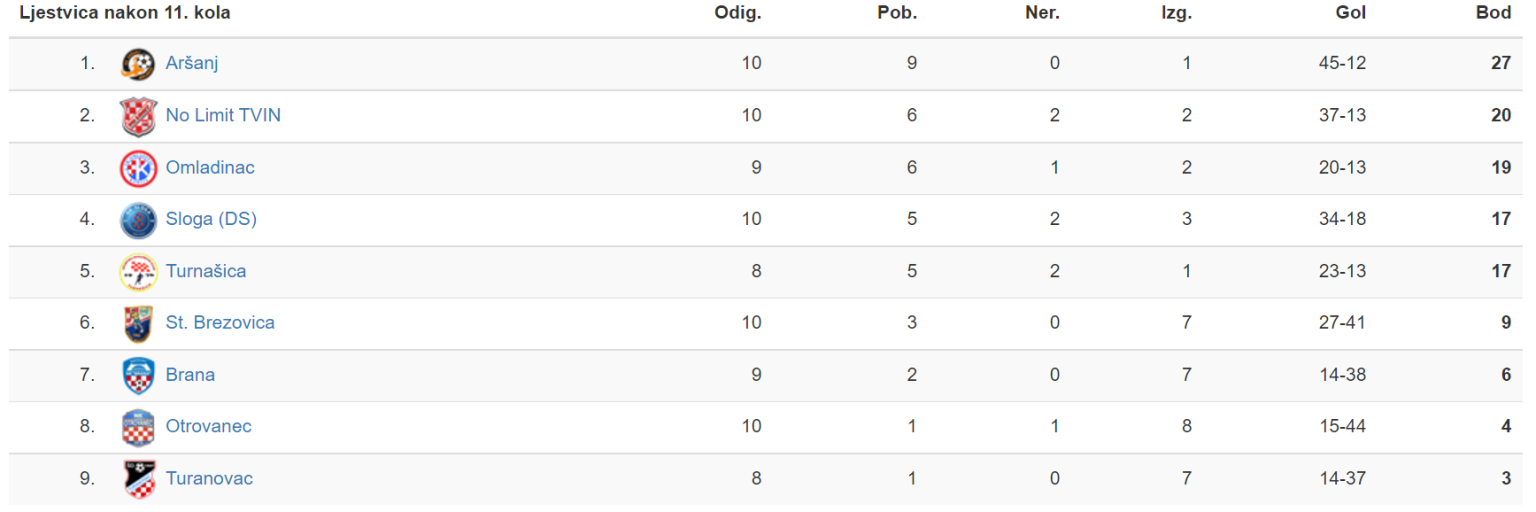The height and width of the screenshot is (512, 1536).
Task: Click the Turnašica club crest
Action: [x=138, y=271]
